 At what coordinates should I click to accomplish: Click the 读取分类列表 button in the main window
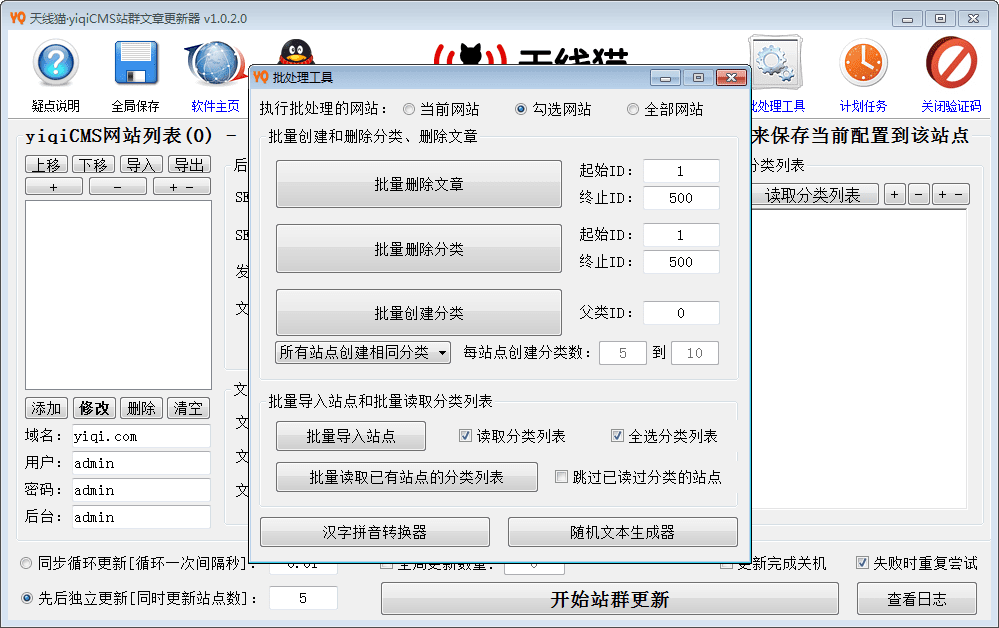click(813, 195)
